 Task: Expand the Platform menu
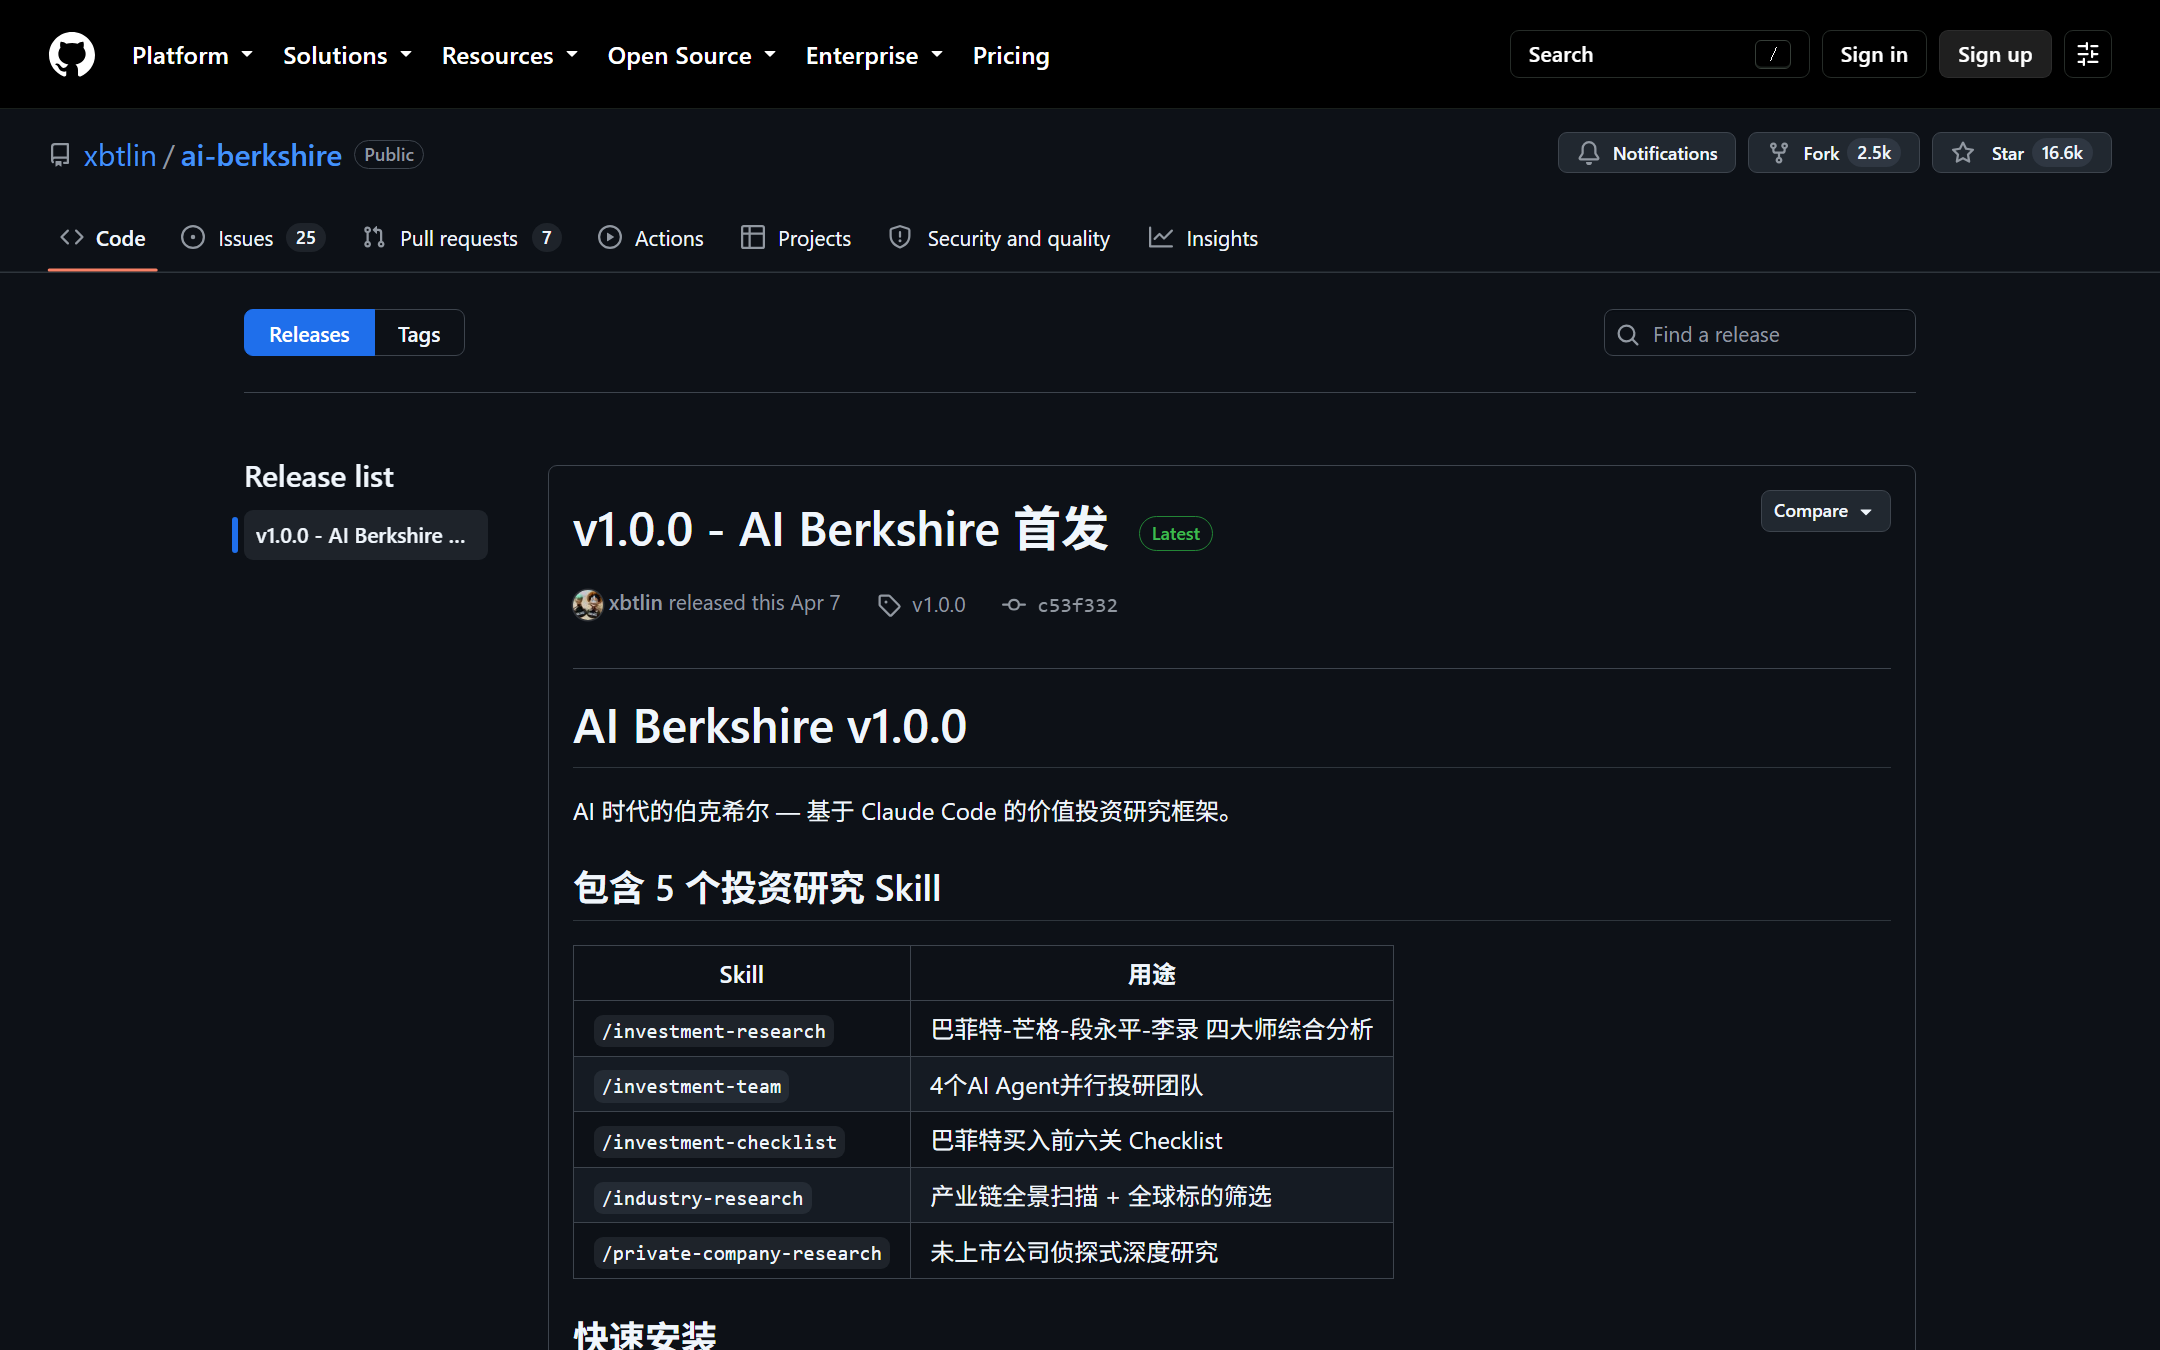(192, 55)
